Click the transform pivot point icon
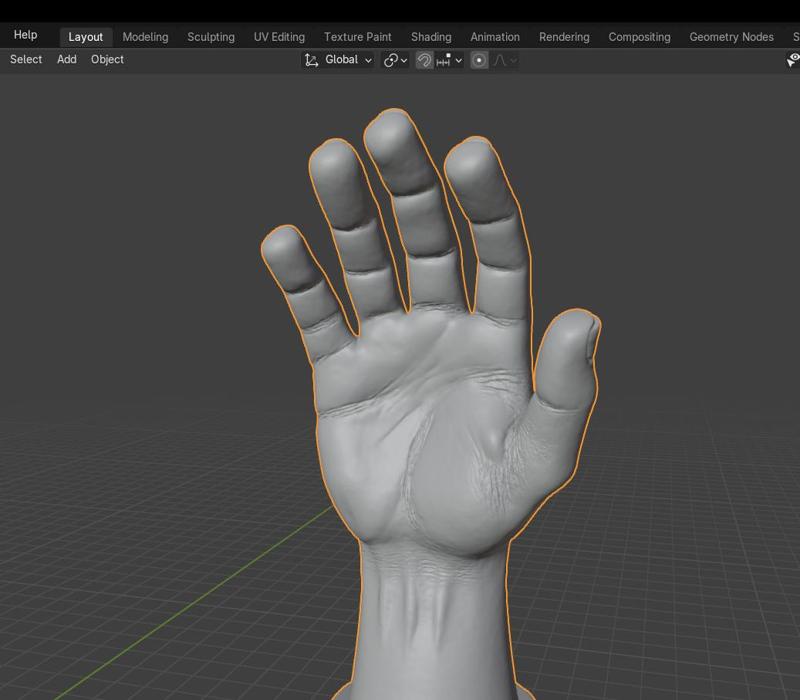 [x=393, y=59]
